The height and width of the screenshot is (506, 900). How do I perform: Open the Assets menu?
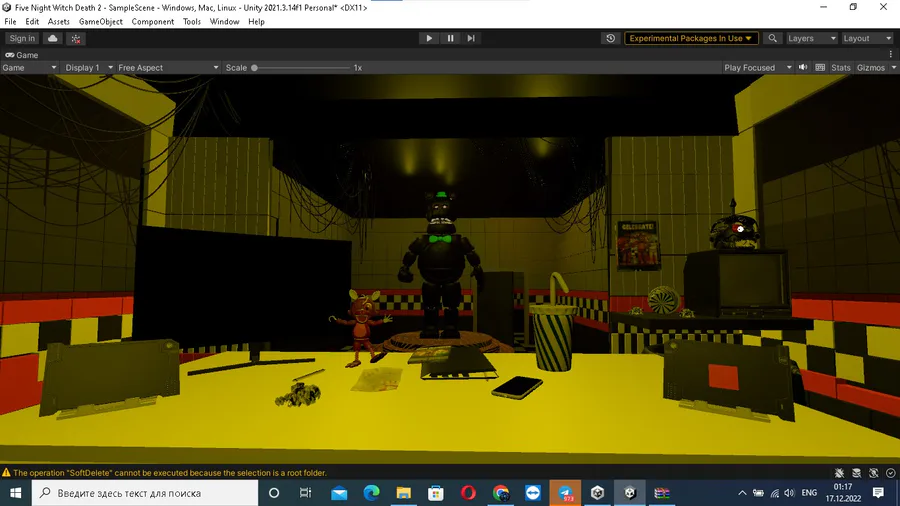pyautogui.click(x=59, y=22)
